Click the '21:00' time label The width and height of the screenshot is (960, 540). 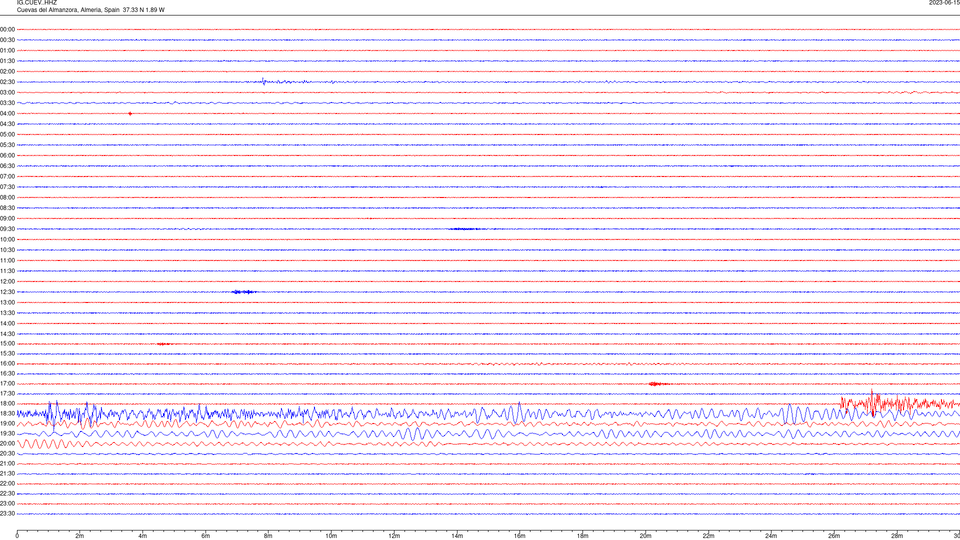pos(7,464)
